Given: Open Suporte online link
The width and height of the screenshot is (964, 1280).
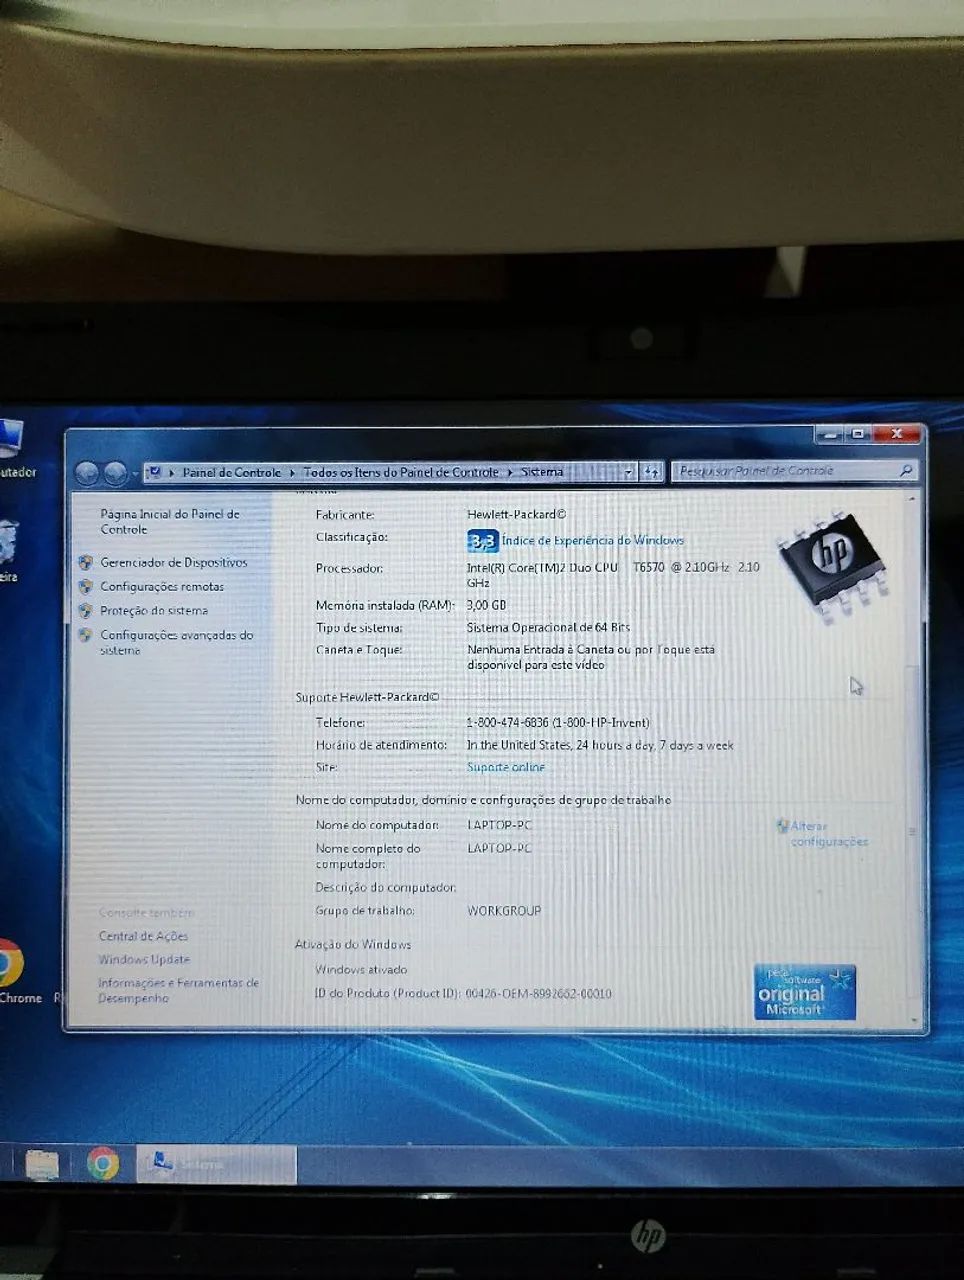Looking at the screenshot, I should tap(506, 767).
